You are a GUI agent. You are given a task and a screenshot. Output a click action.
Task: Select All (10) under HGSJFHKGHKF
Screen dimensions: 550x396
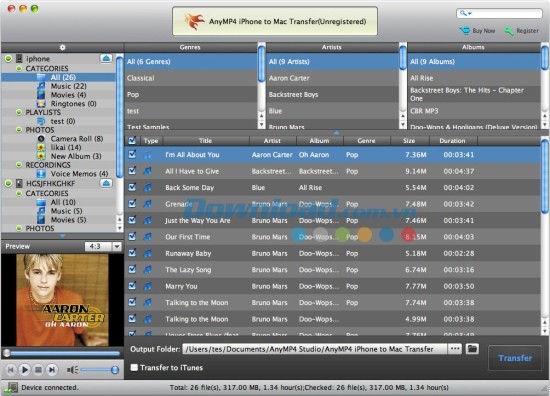tap(63, 202)
